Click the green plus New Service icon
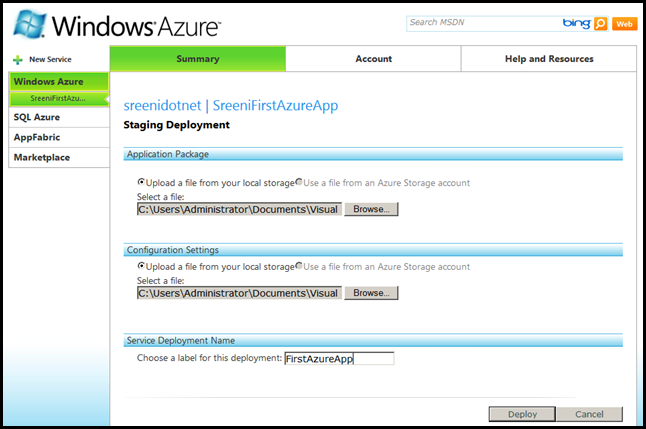Screen dimensions: 646x429 point(18,60)
